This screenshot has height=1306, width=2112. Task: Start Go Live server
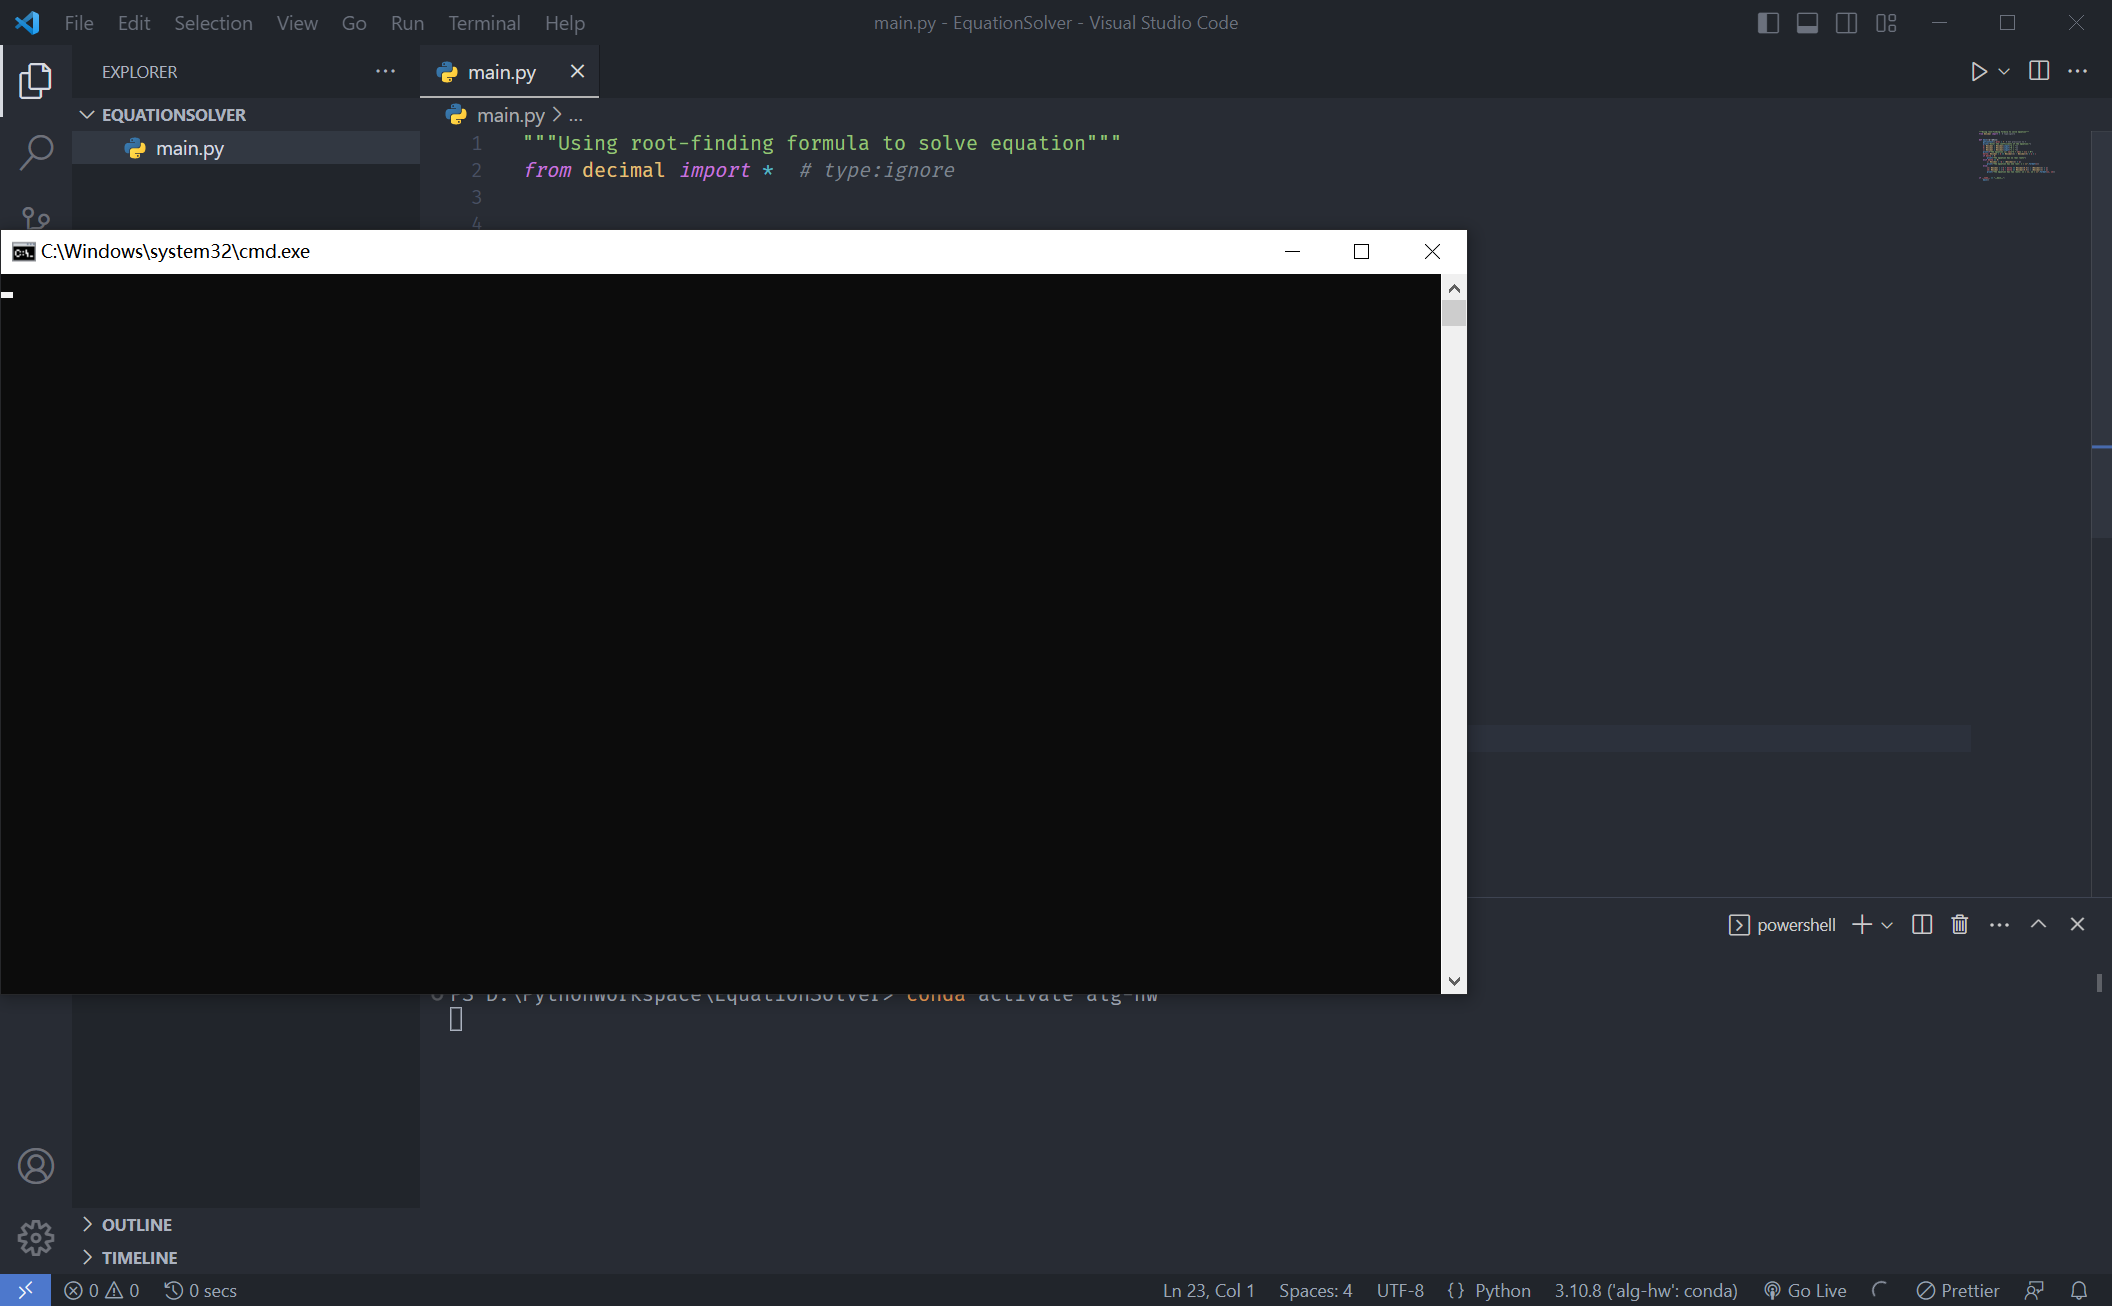coord(1805,1291)
